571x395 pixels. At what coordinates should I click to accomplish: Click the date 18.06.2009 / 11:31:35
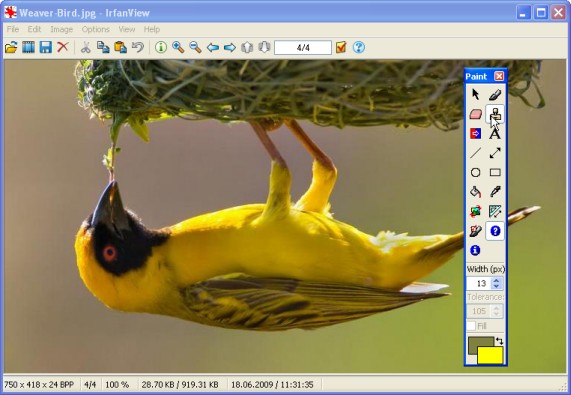(x=272, y=385)
